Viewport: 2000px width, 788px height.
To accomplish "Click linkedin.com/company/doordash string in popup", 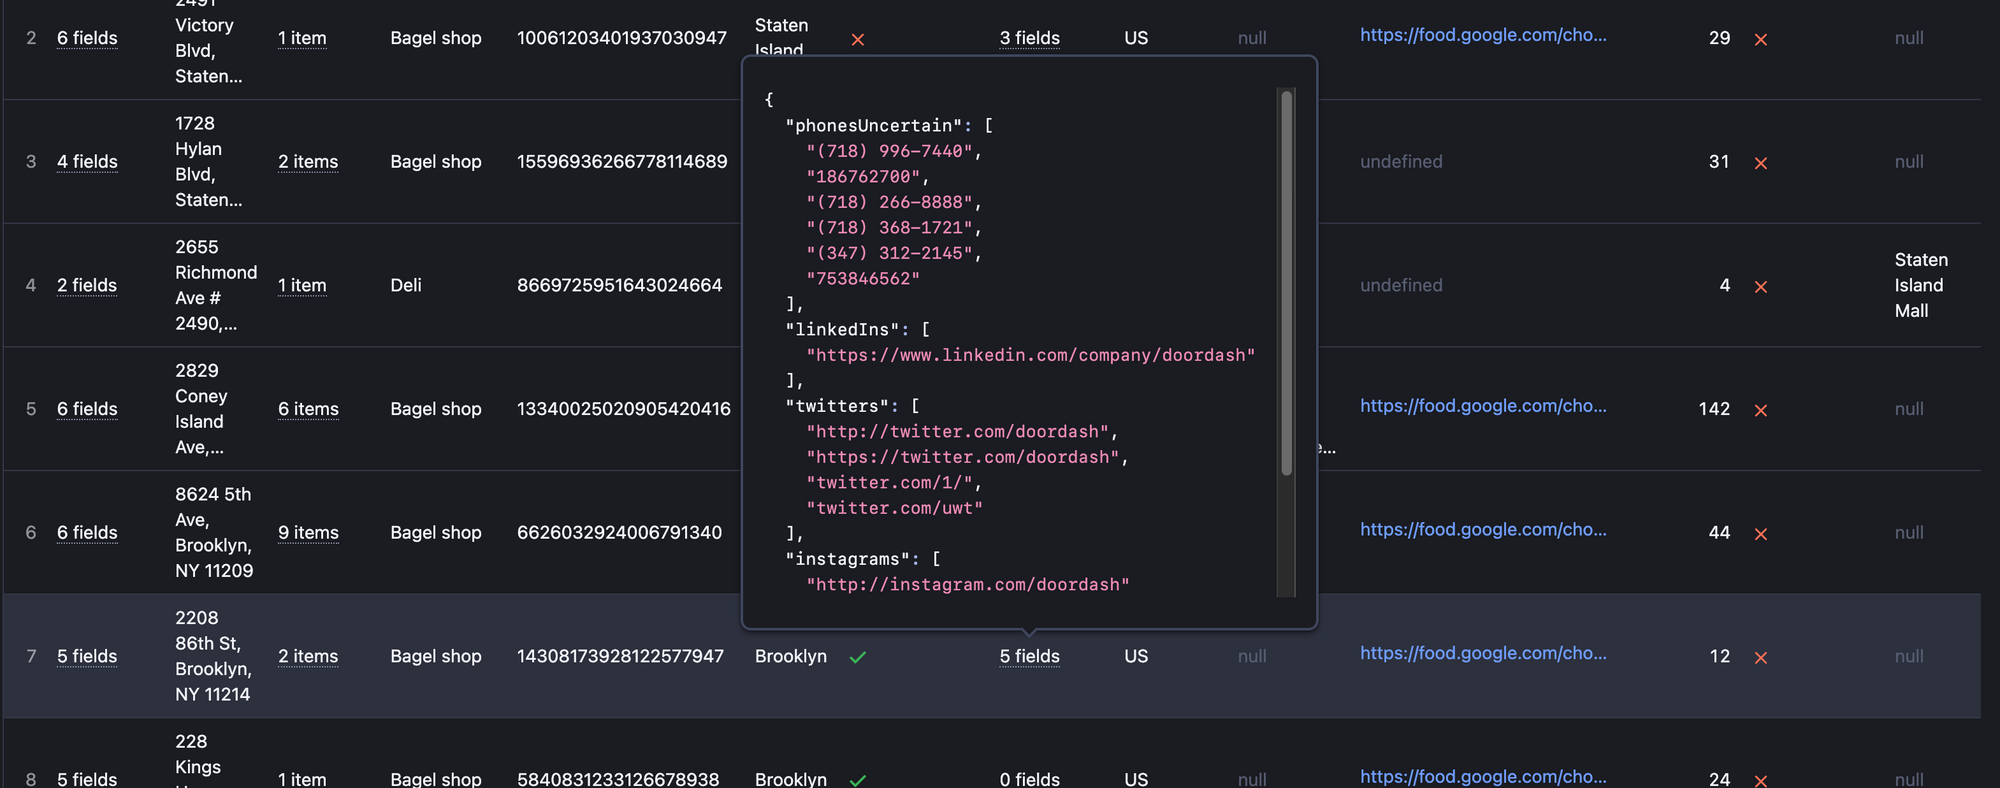I will pyautogui.click(x=1031, y=355).
